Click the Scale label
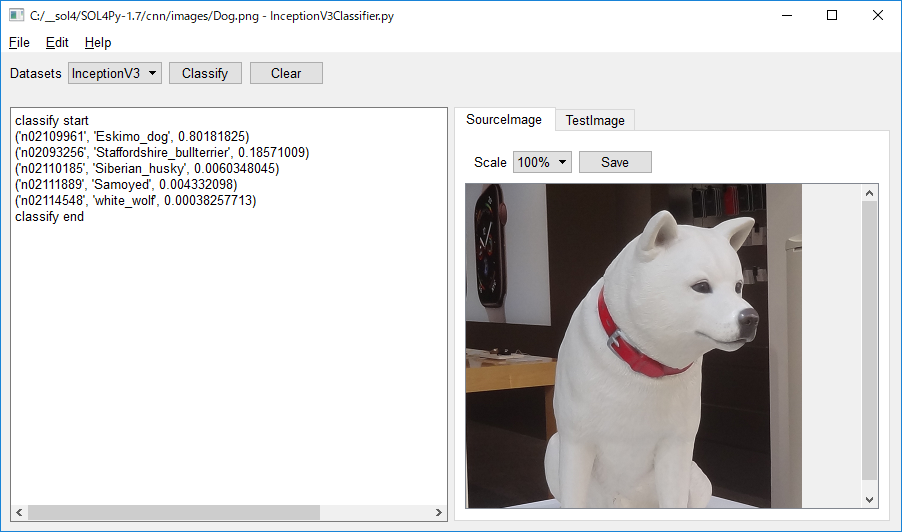902x532 pixels. click(x=490, y=163)
